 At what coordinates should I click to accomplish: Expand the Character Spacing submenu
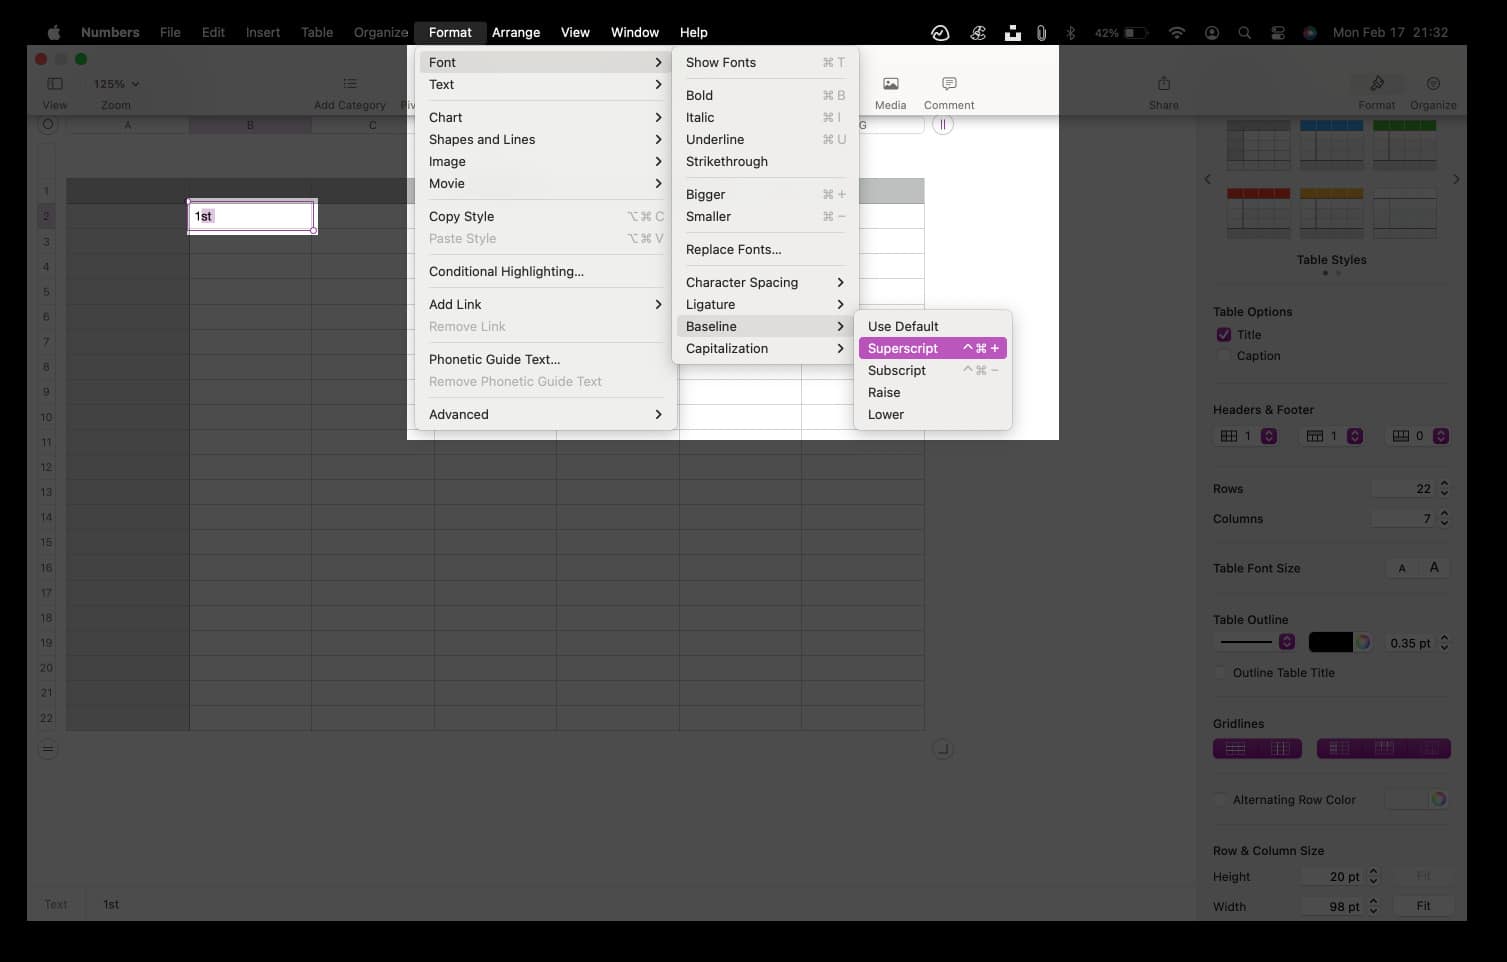tap(765, 282)
